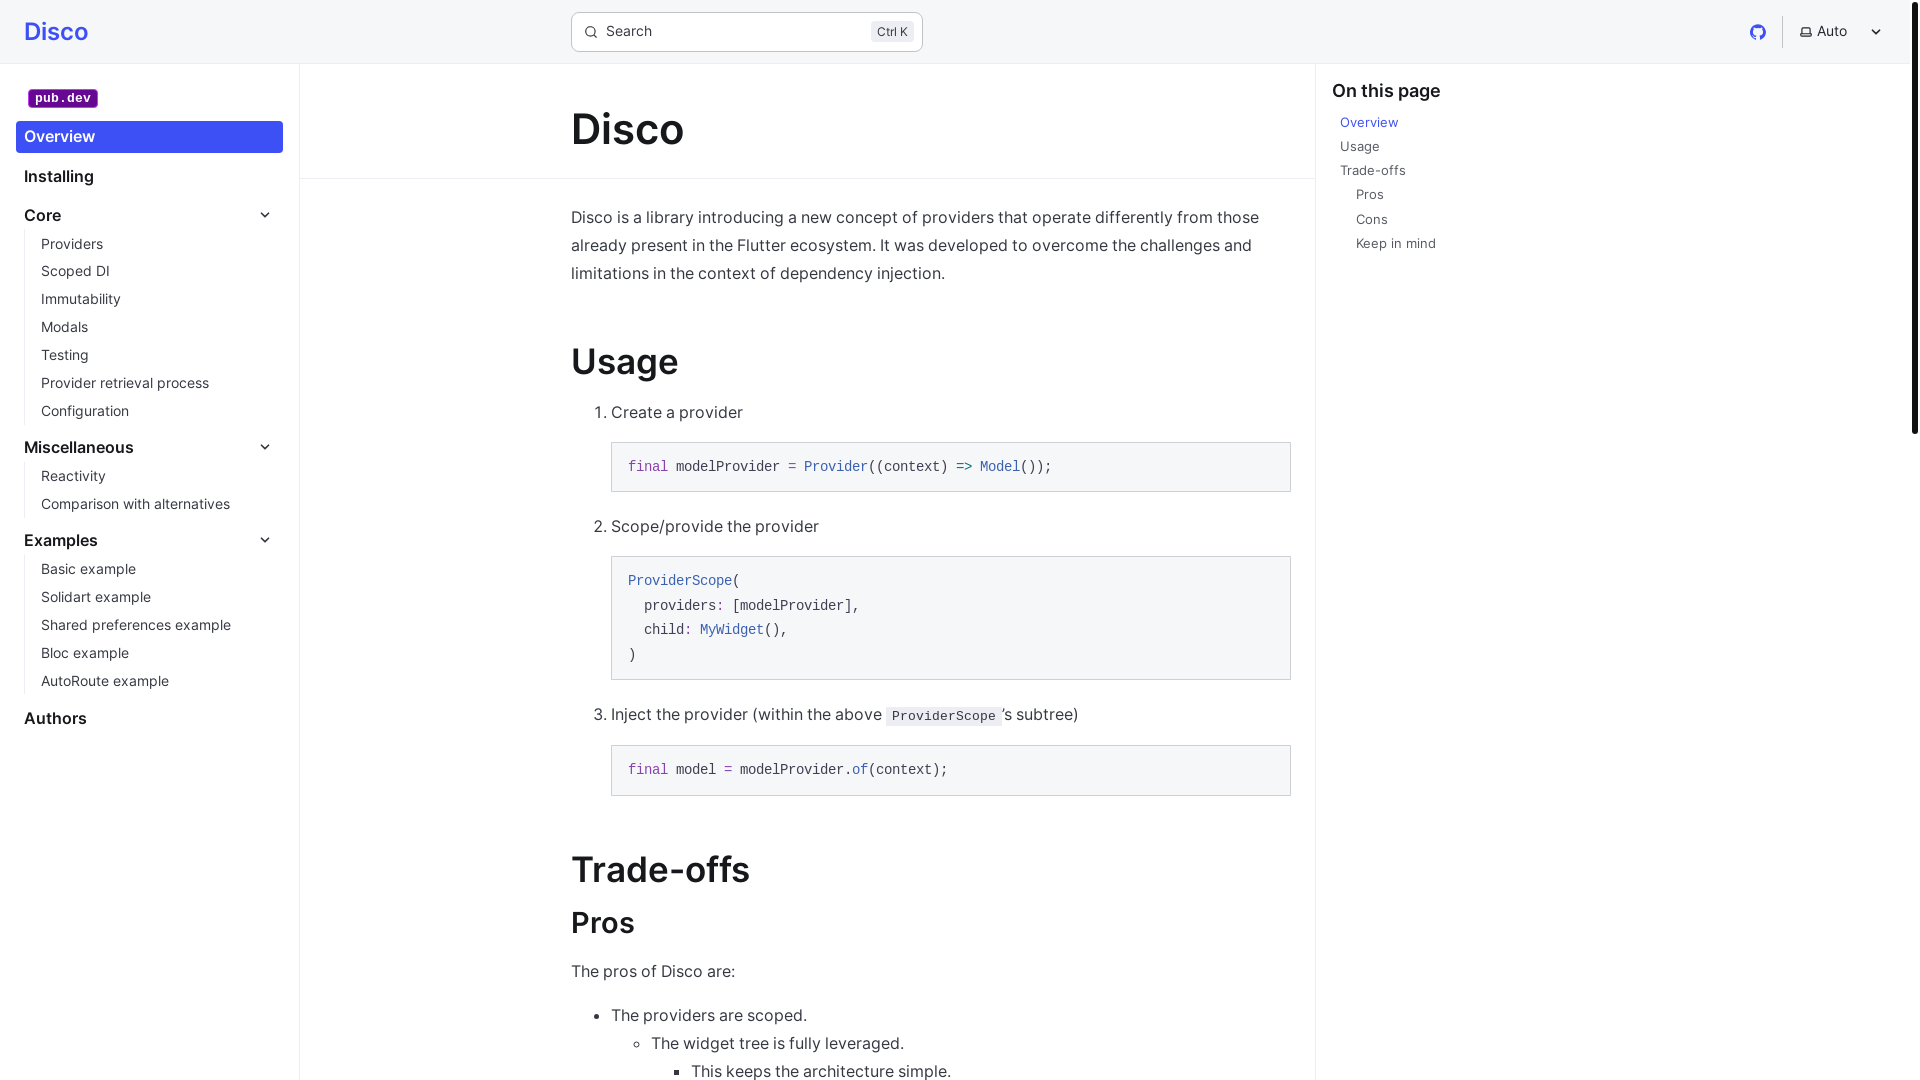
Task: Click the Ctrl K shortcut badge
Action: click(892, 32)
